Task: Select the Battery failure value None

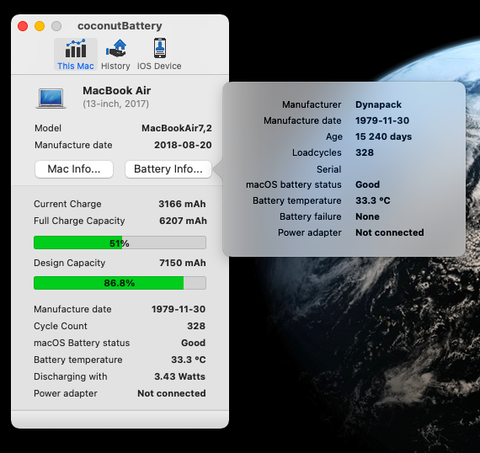Action: [367, 217]
